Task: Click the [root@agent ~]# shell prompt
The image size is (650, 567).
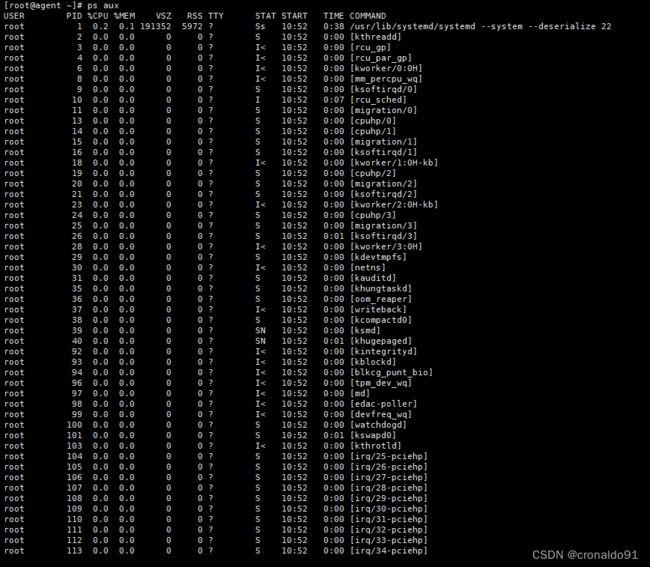Action: (x=43, y=5)
